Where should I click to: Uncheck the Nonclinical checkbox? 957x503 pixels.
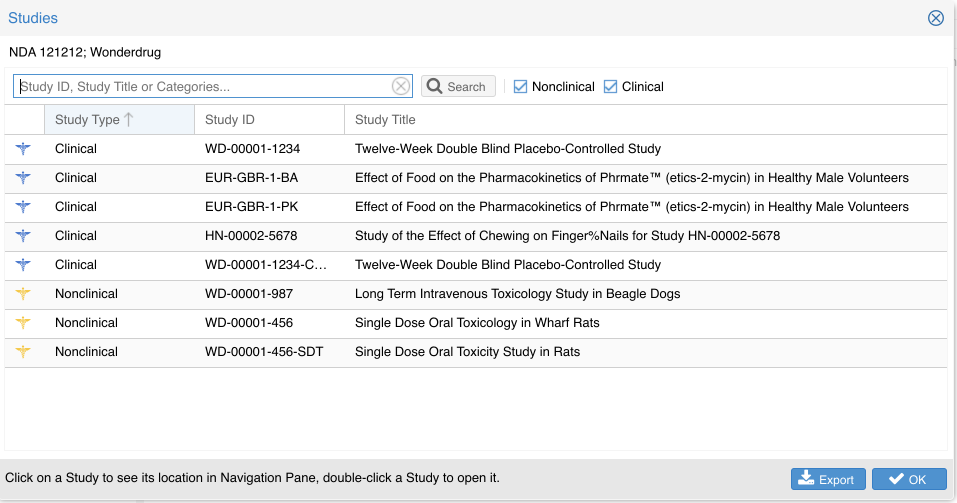click(x=520, y=87)
